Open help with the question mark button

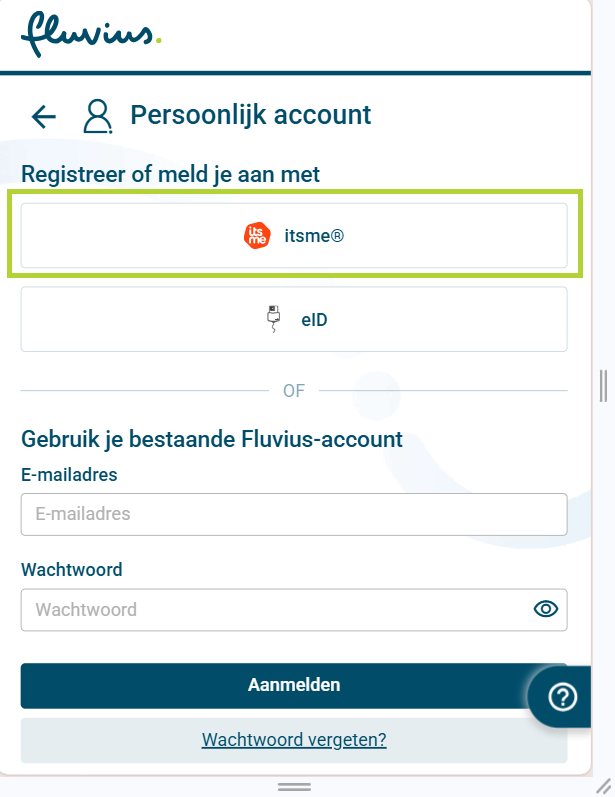(564, 697)
